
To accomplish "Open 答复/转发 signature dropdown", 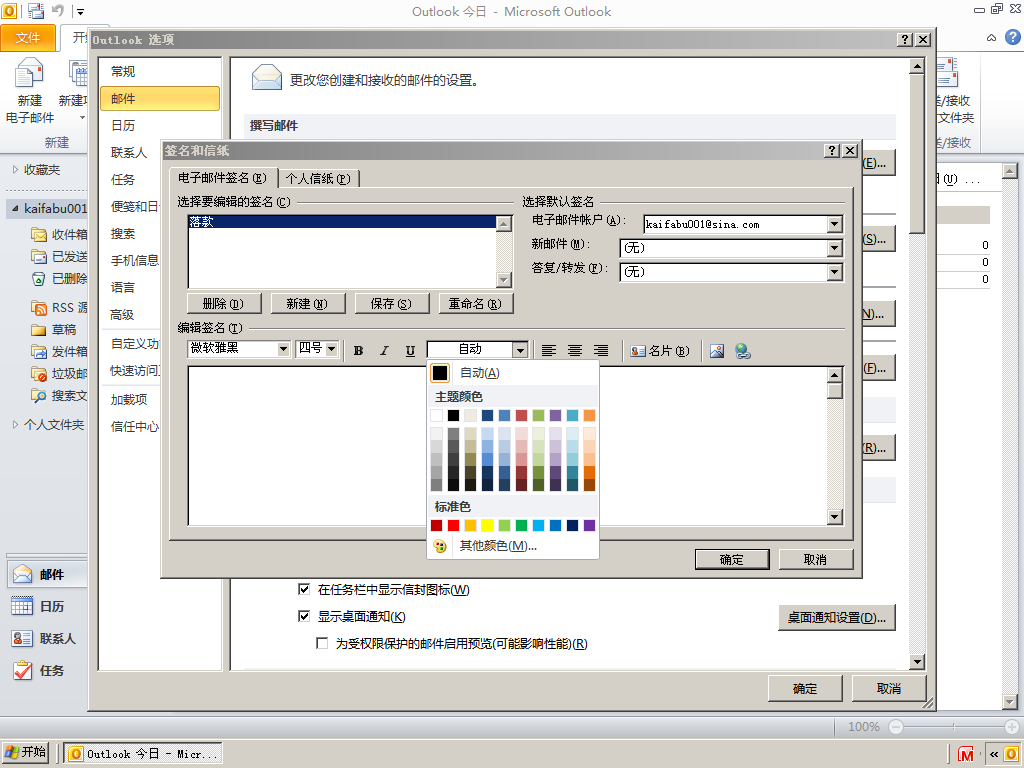I will click(834, 272).
